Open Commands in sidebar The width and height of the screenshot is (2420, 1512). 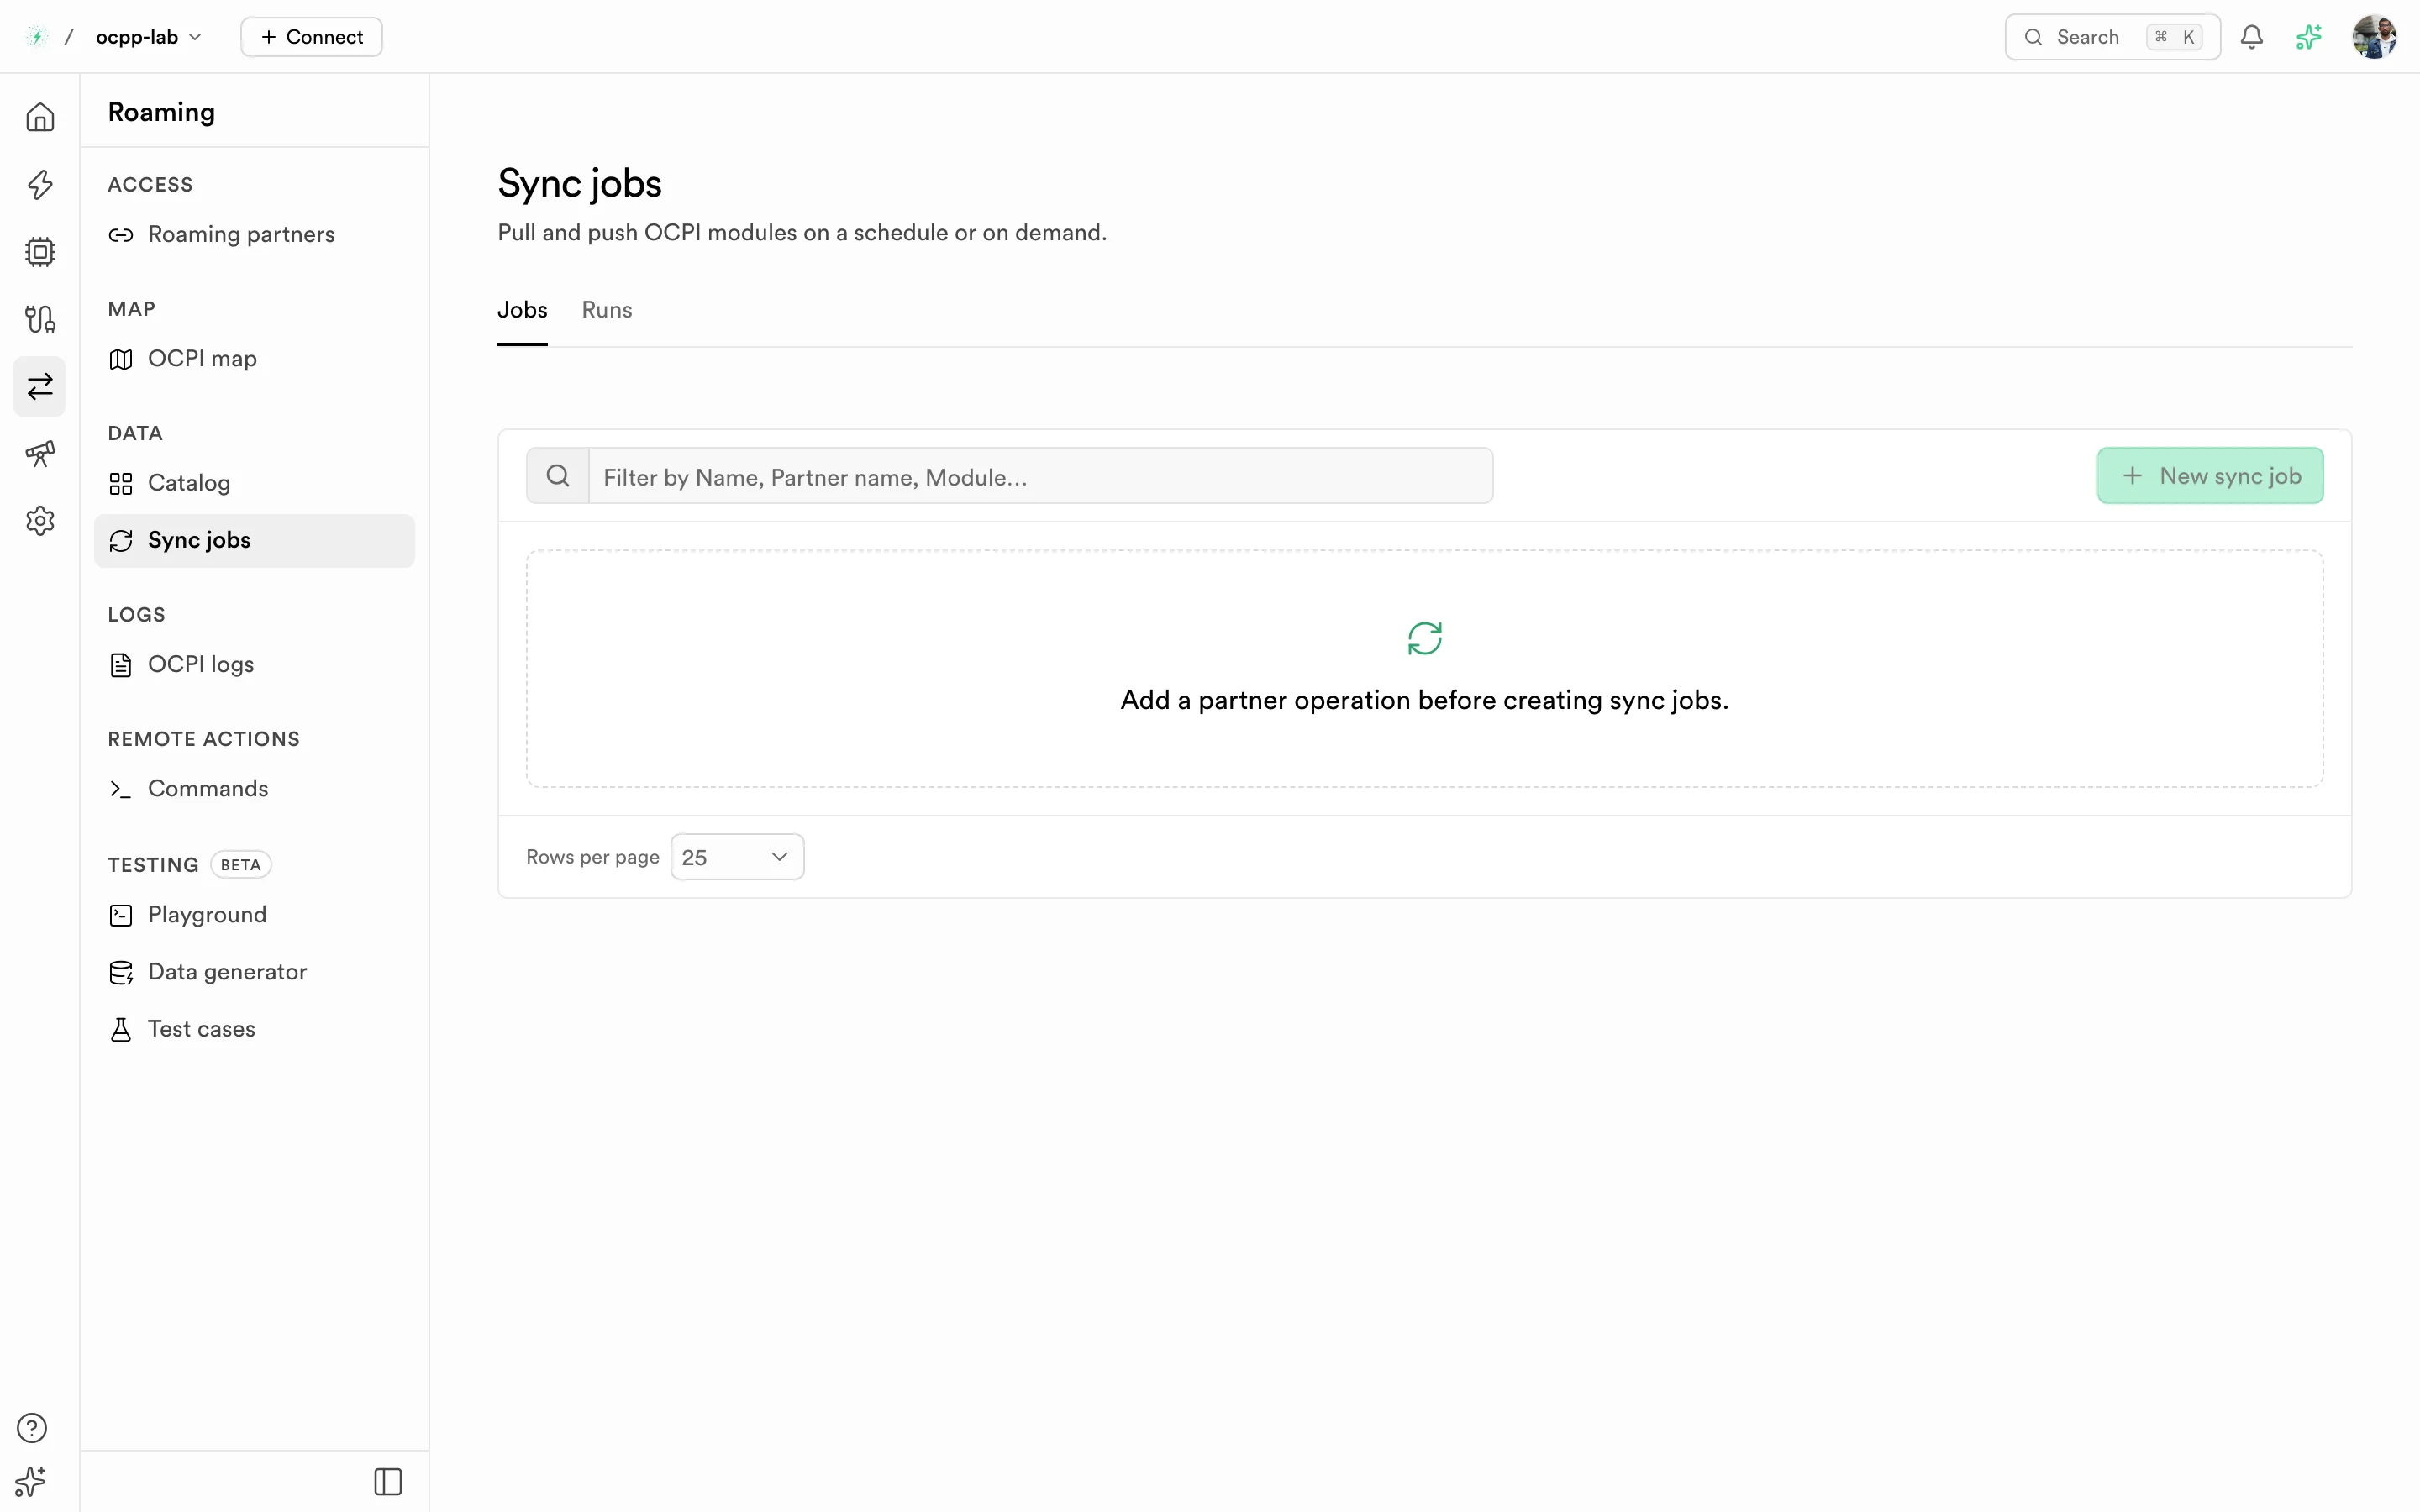coord(254,789)
